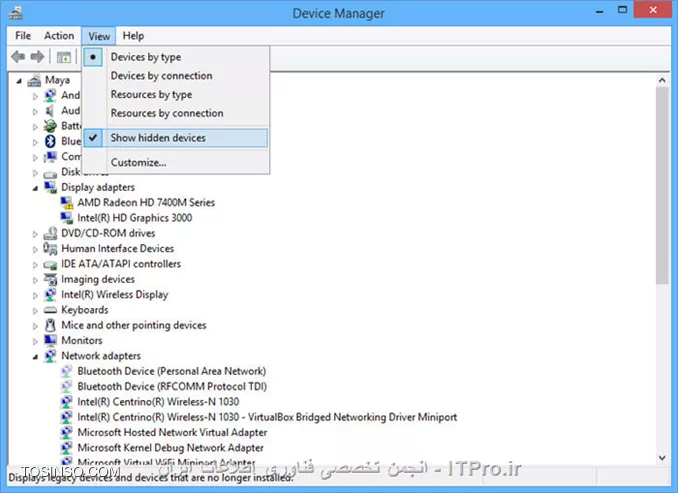The height and width of the screenshot is (493, 678).
Task: Expand the Human Interface Devices node
Action: coord(35,249)
